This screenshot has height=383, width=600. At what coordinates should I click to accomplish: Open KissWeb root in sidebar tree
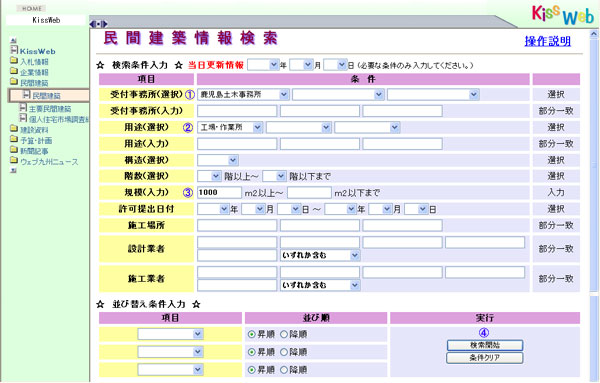pos(38,51)
